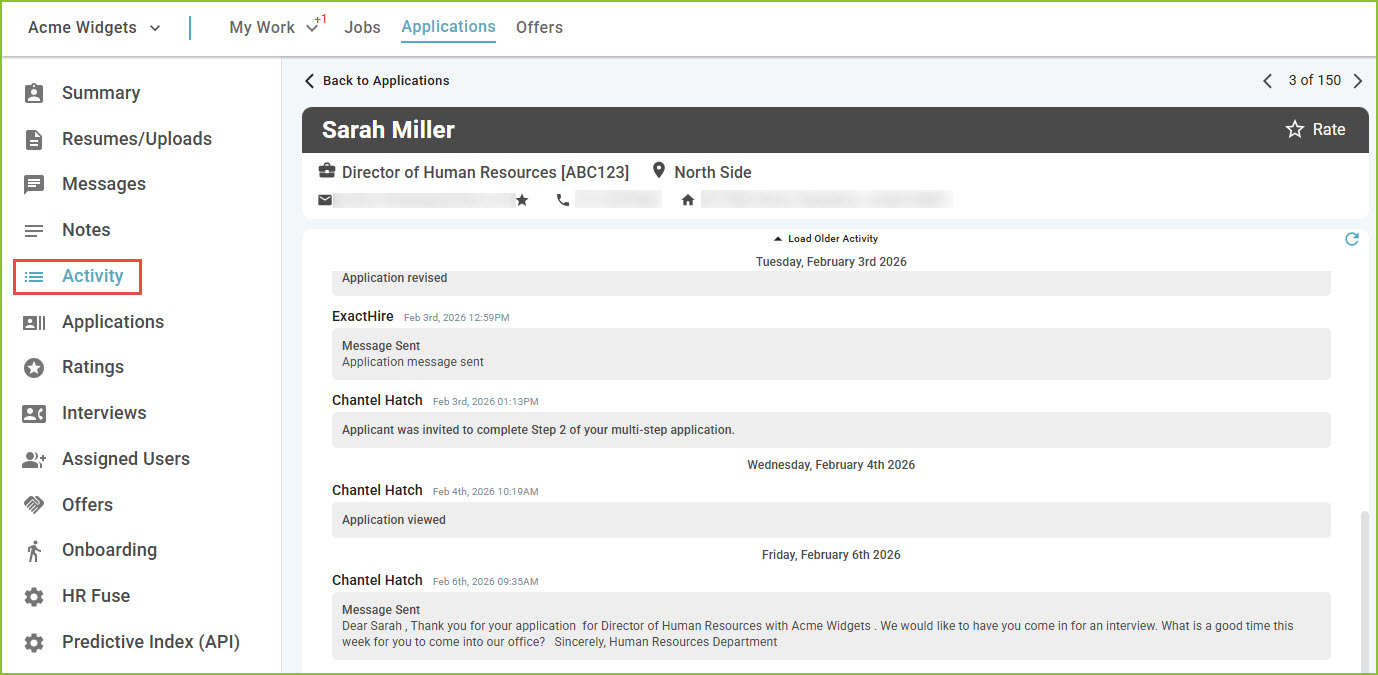The height and width of the screenshot is (675, 1378).
Task: Click the Predictive Index gear icon
Action: [34, 642]
